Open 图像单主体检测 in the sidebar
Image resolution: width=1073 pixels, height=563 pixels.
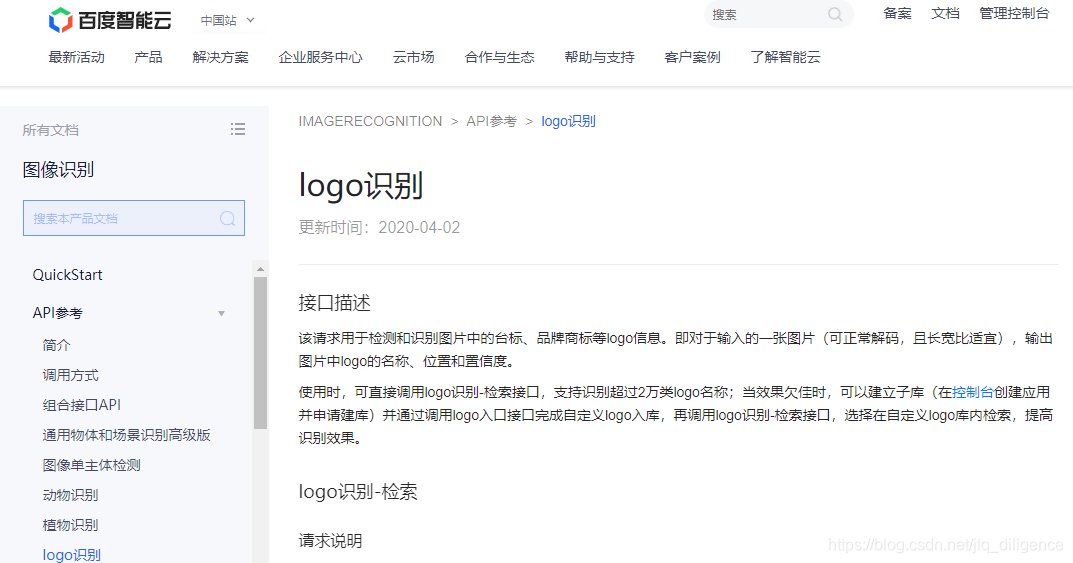point(91,465)
